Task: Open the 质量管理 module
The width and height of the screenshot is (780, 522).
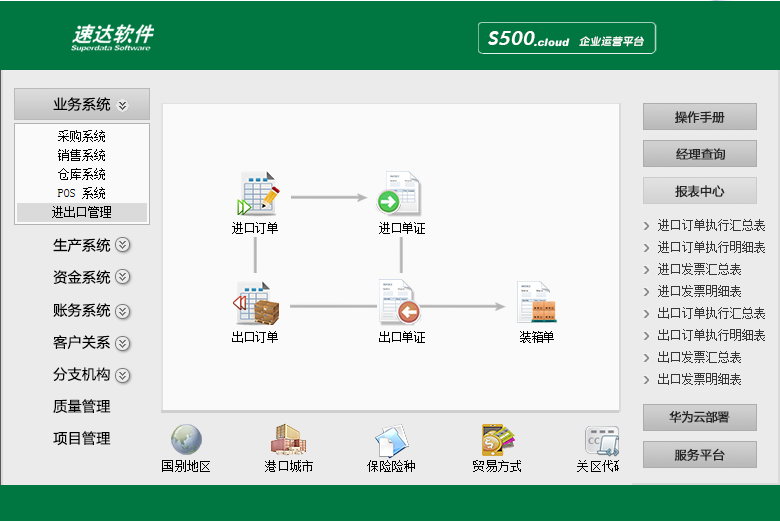Action: coord(82,407)
